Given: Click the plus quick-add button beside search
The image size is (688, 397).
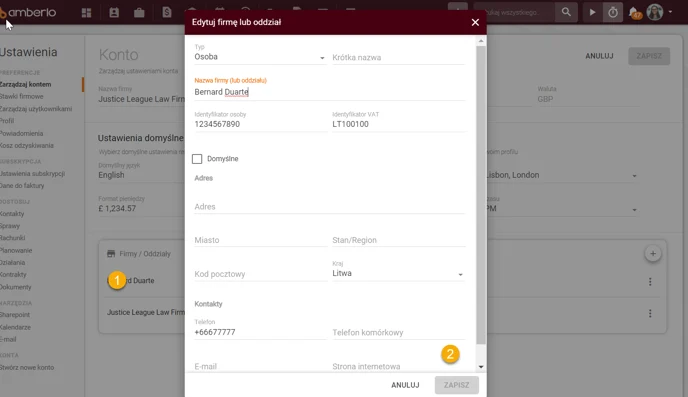Looking at the screenshot, I should pyautogui.click(x=458, y=11).
